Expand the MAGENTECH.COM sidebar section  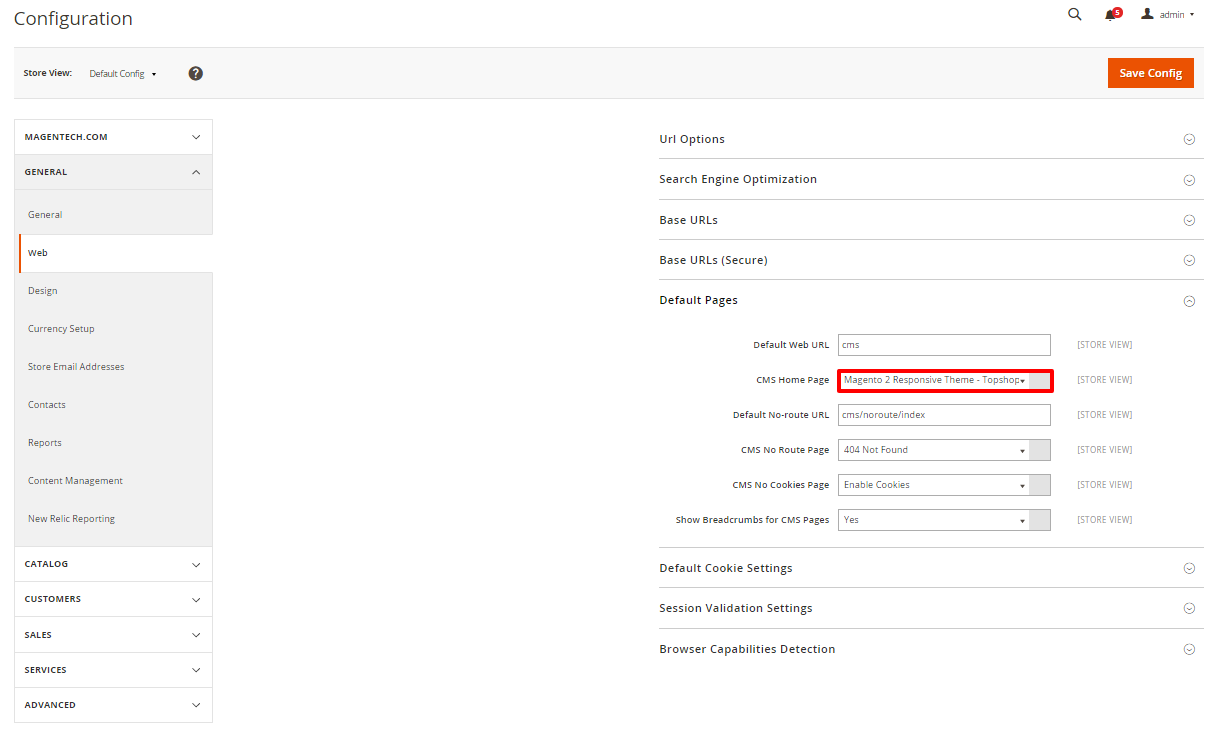[113, 137]
